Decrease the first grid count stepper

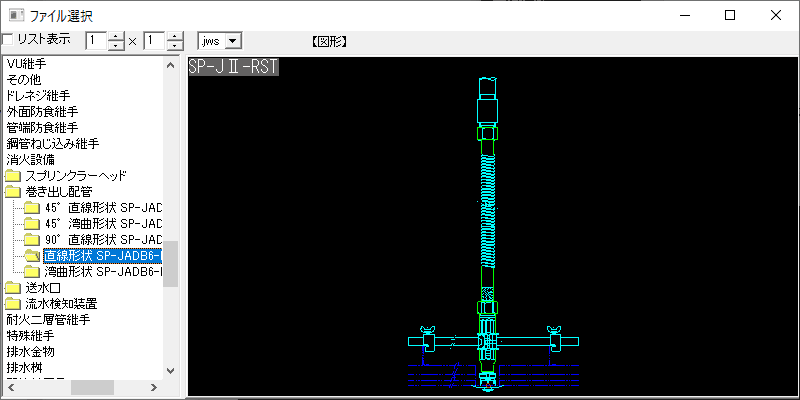click(x=117, y=45)
